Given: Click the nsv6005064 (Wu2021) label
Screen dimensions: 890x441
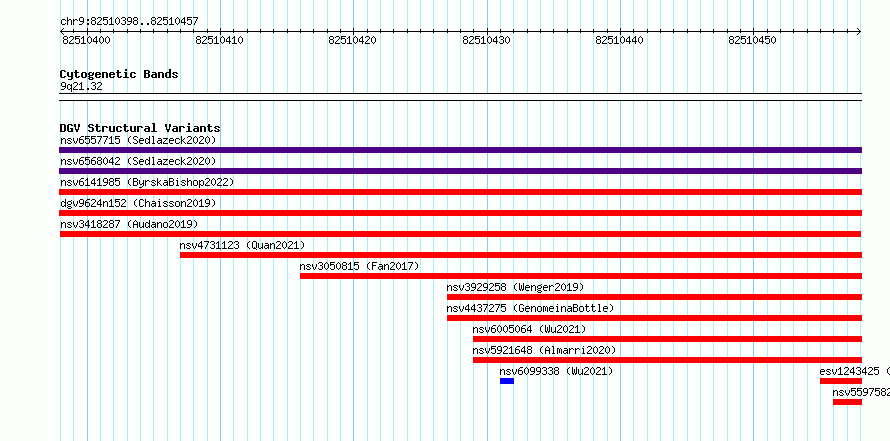Looking at the screenshot, I should 529,329.
